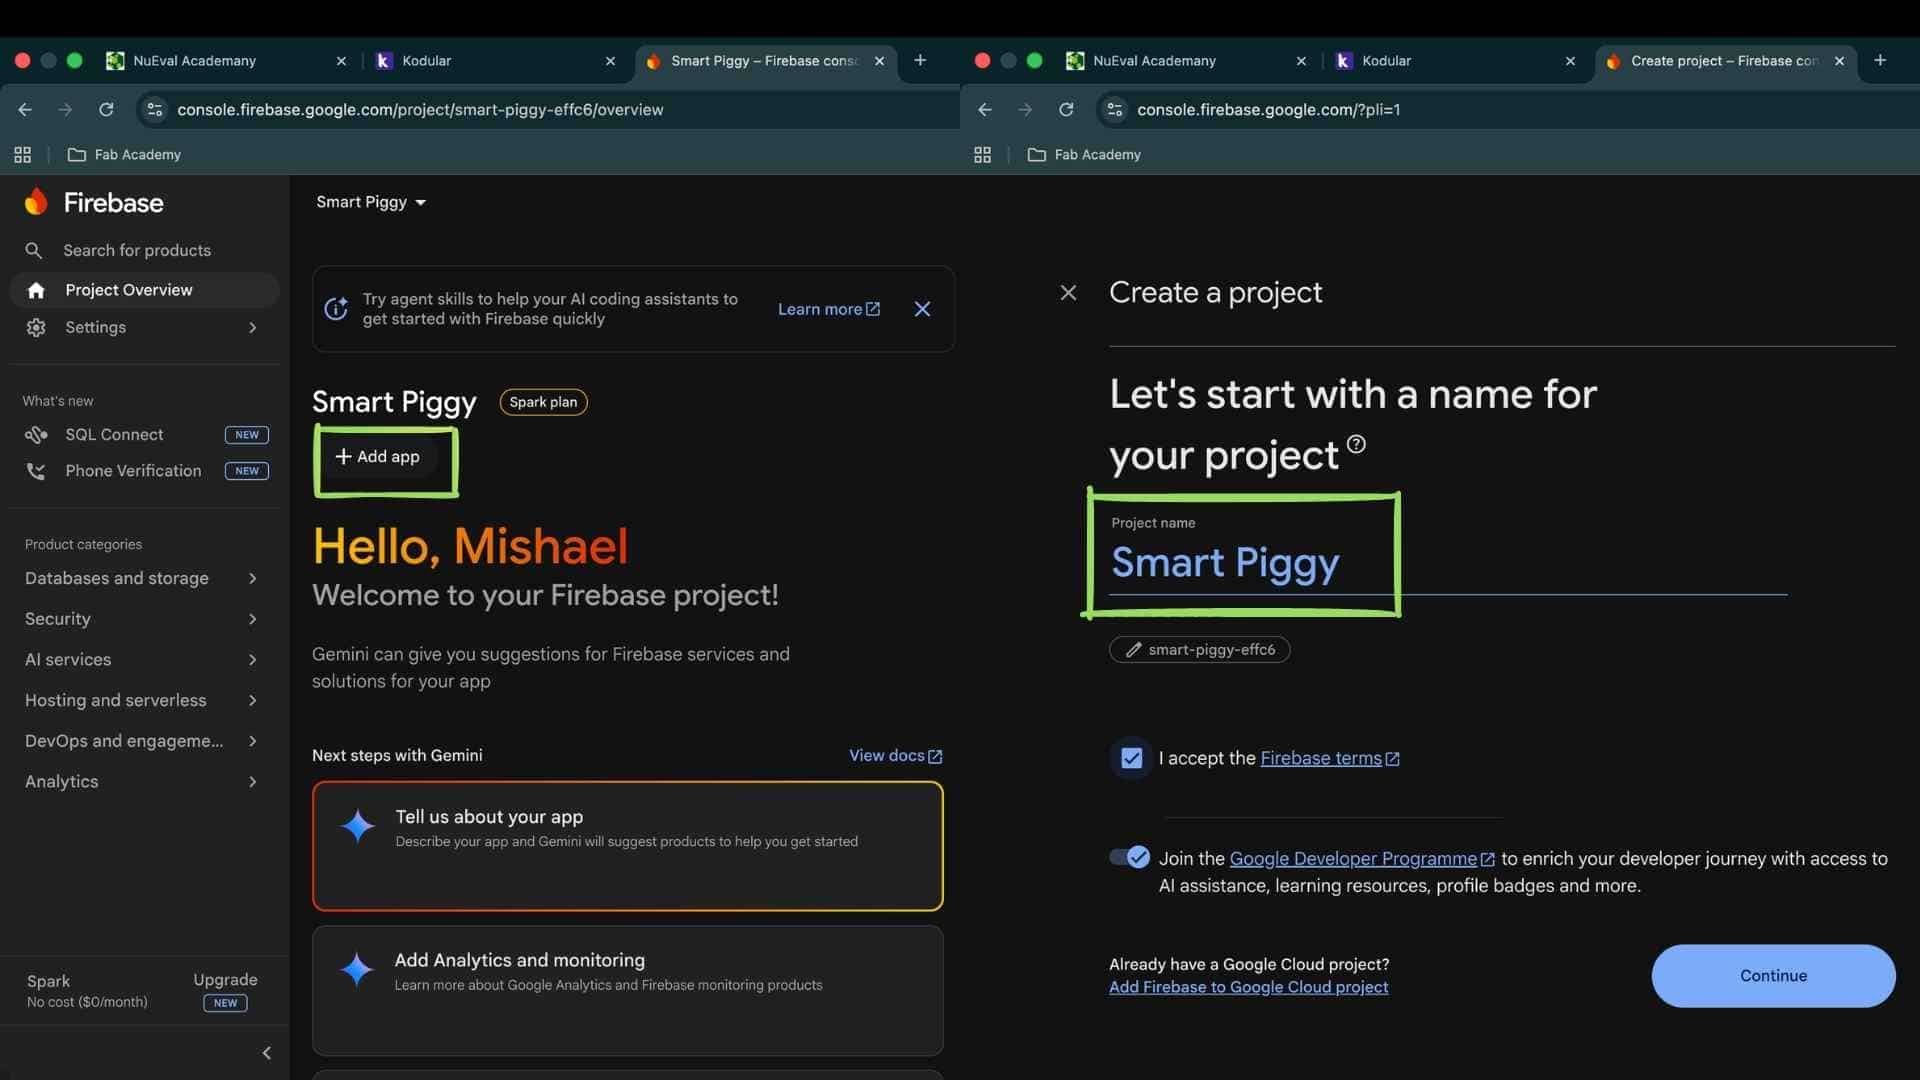This screenshot has width=1920, height=1080.
Task: Reload the Smart Piggy Firebase page
Action: click(106, 109)
